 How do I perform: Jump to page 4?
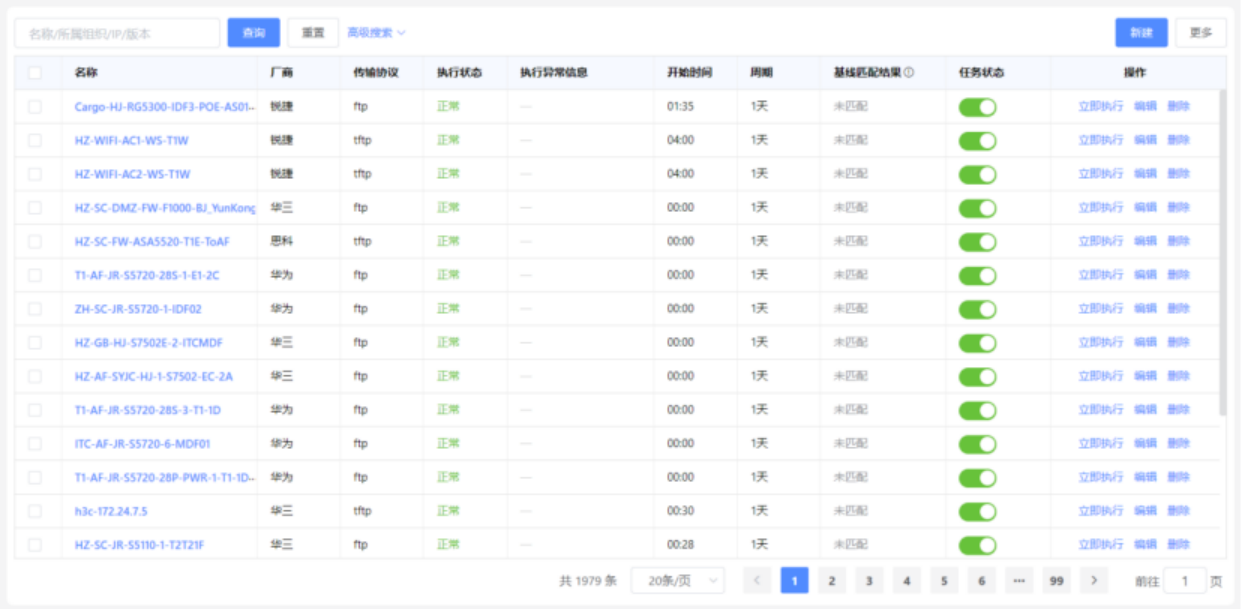click(x=906, y=580)
